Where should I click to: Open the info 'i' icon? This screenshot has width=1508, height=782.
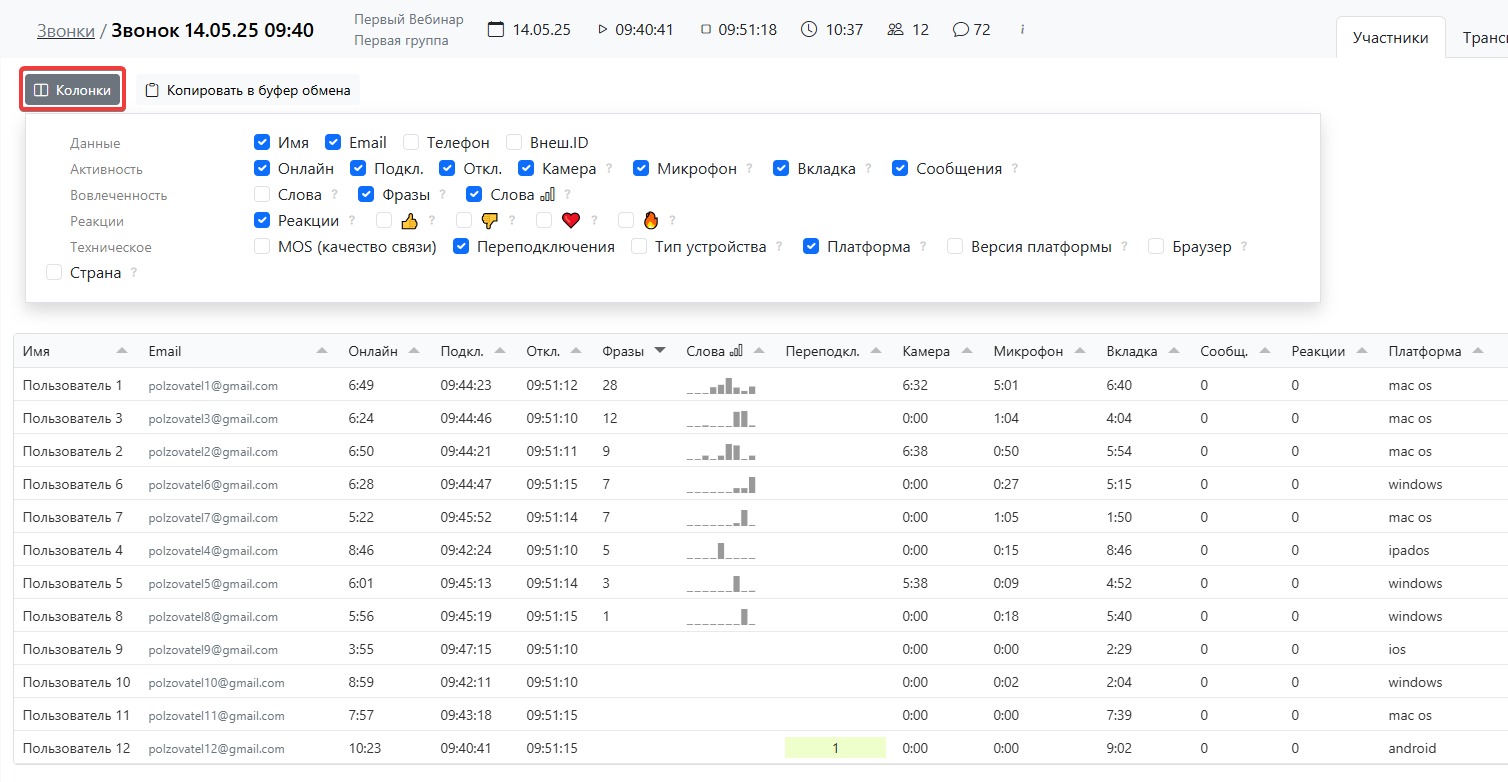point(1022,29)
